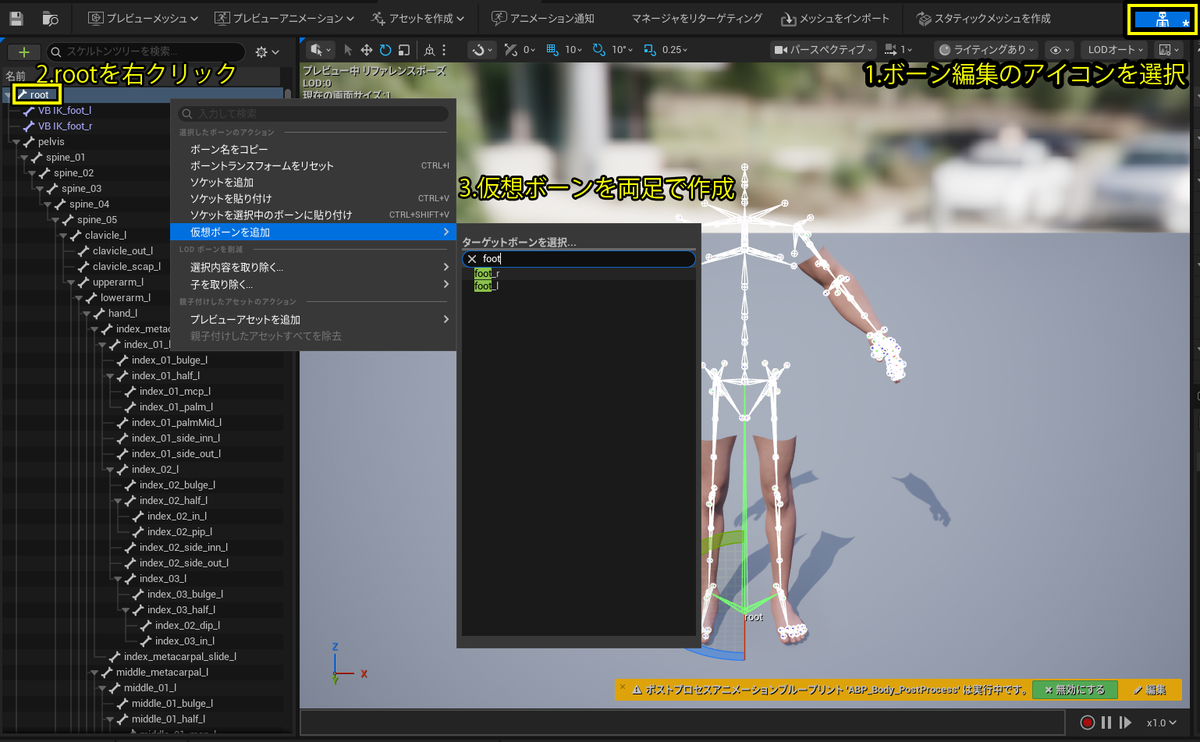The image size is (1200, 742).
Task: Click the coordinate system icon in viewport toolbar
Action: pyautogui.click(x=429, y=49)
